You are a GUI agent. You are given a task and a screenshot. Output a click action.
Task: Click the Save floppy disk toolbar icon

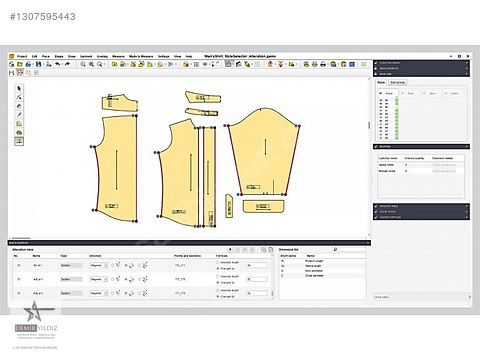point(38,64)
